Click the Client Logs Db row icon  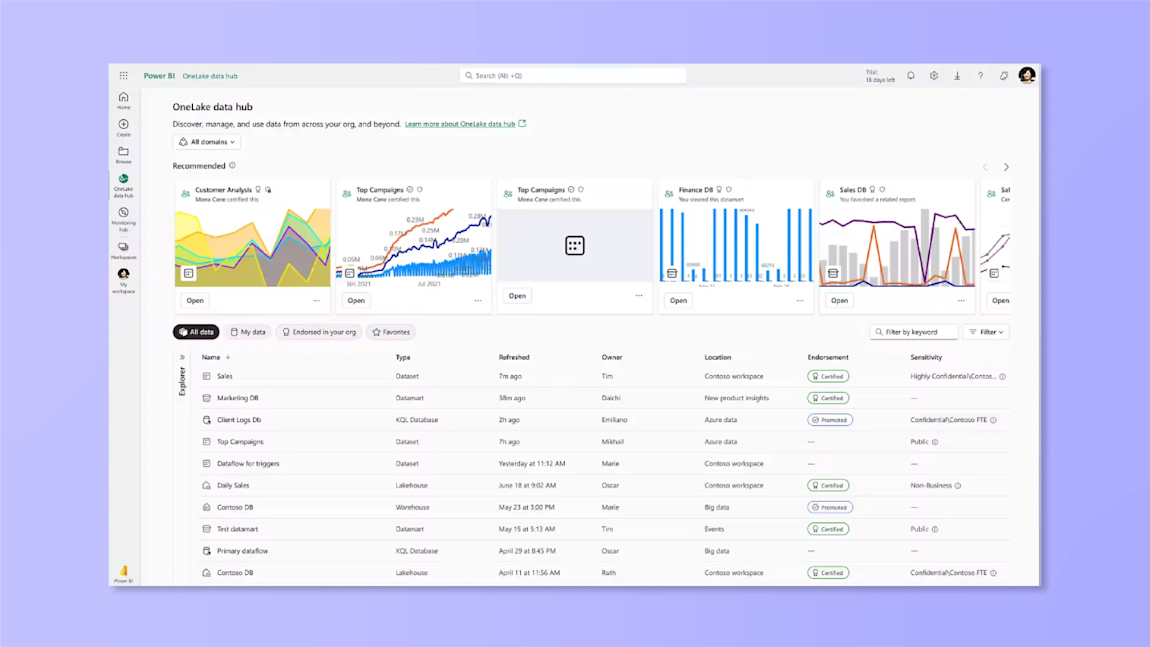(x=207, y=420)
